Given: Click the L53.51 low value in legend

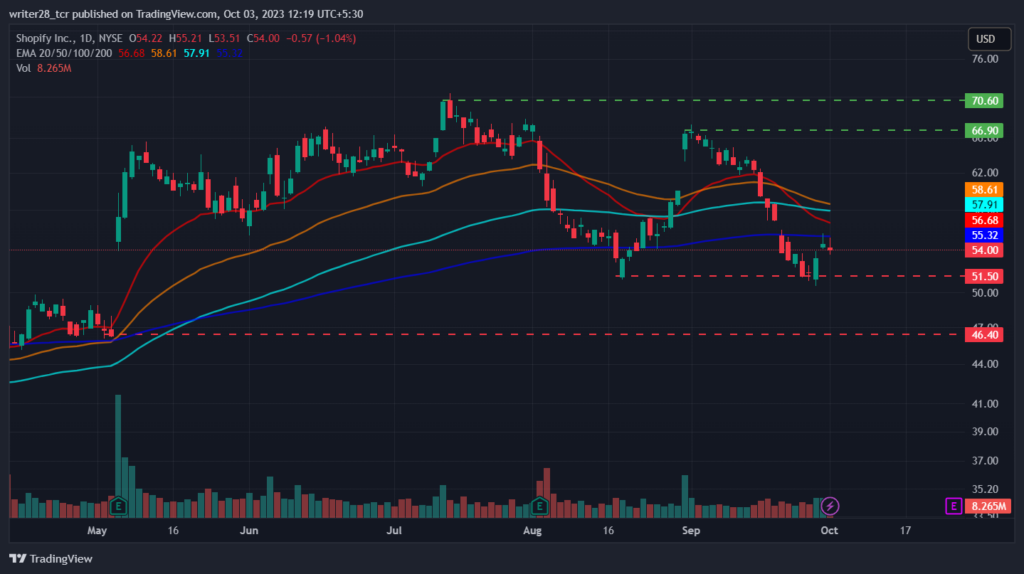Looking at the screenshot, I should (x=224, y=39).
